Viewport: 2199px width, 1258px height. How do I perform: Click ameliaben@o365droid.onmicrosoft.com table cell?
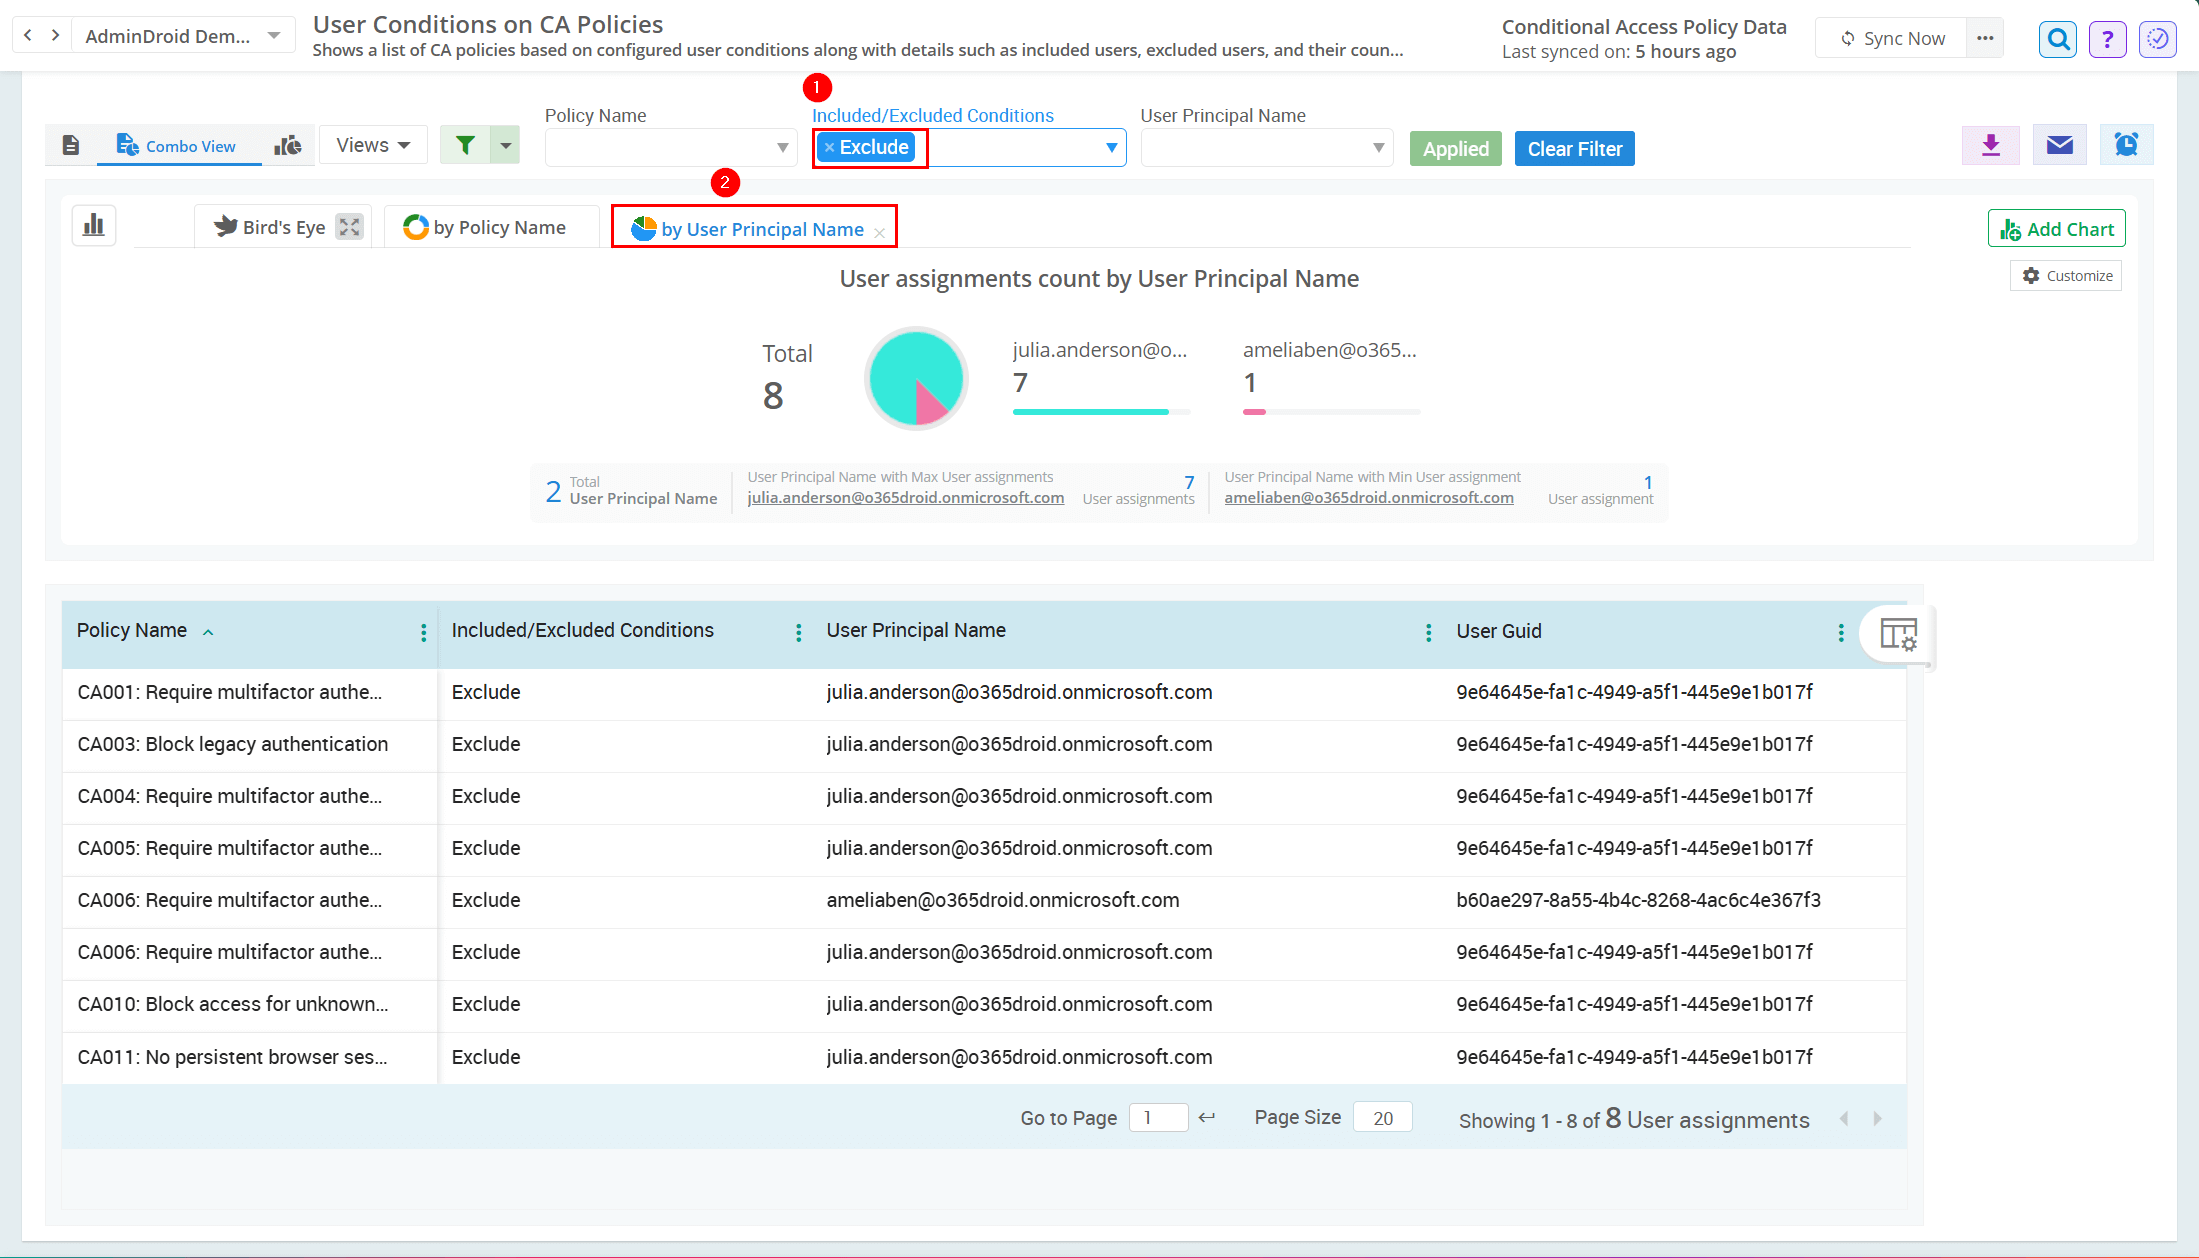pos(1003,900)
